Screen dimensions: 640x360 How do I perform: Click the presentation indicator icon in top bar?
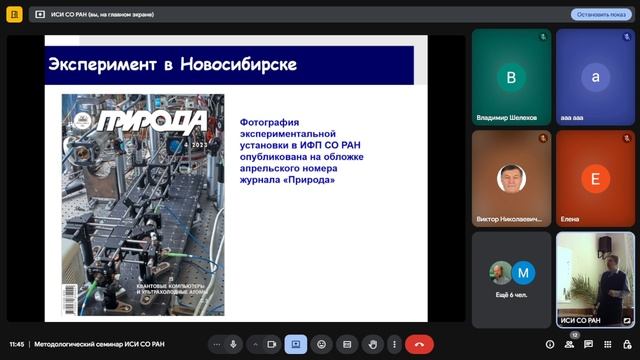(x=40, y=14)
